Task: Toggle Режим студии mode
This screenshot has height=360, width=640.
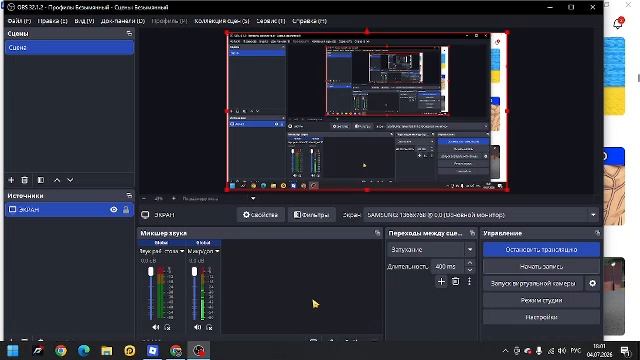Action: (541, 300)
